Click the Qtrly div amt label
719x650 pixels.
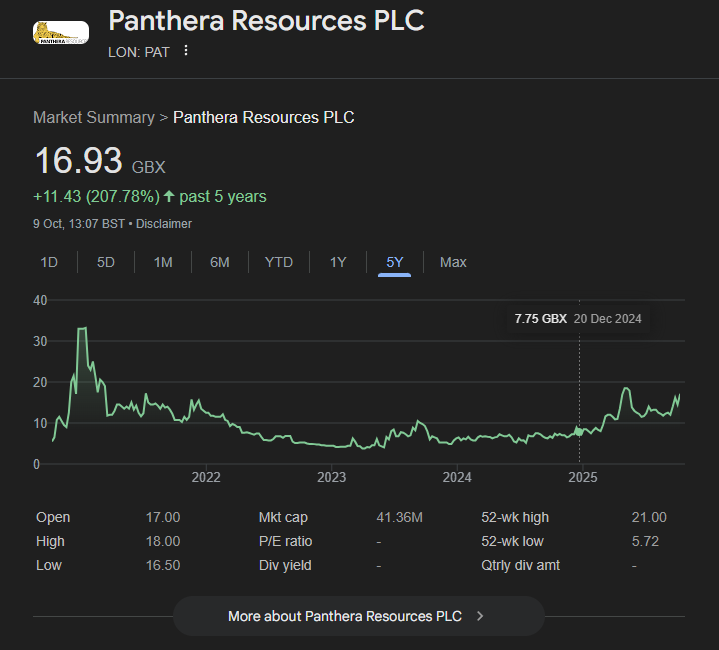coord(520,565)
